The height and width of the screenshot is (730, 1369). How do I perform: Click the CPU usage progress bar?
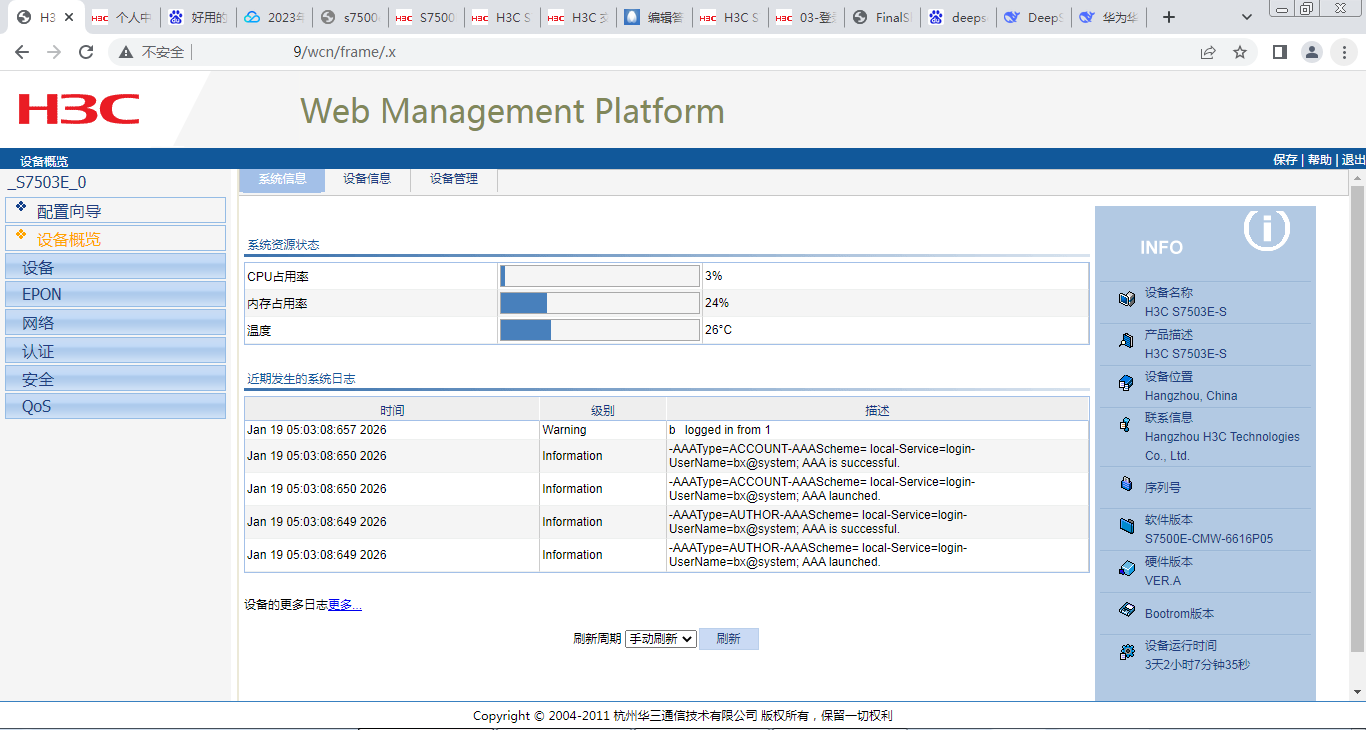600,276
